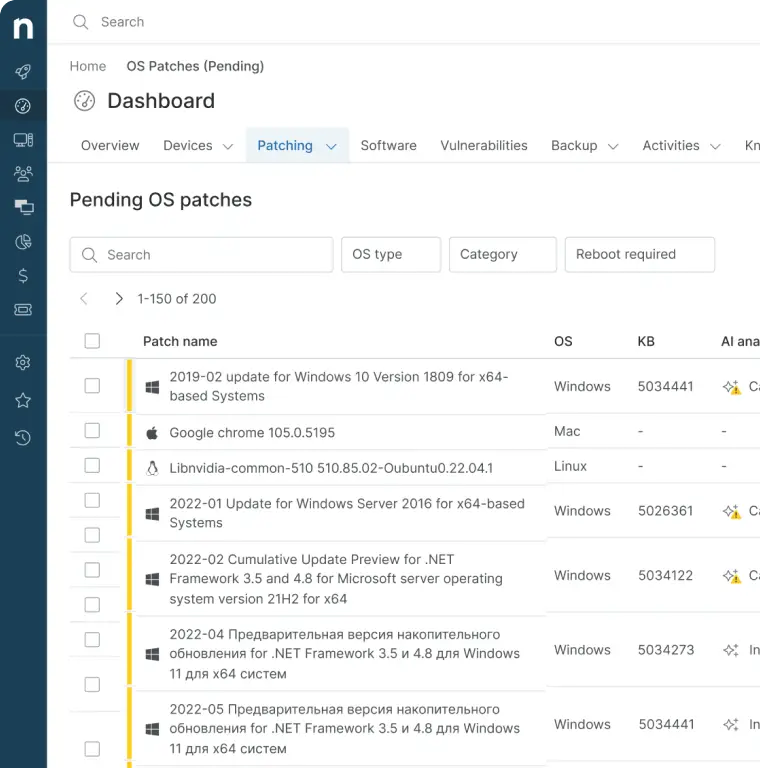Switch to the Vulnerabilities tab
760x768 pixels.
click(484, 145)
